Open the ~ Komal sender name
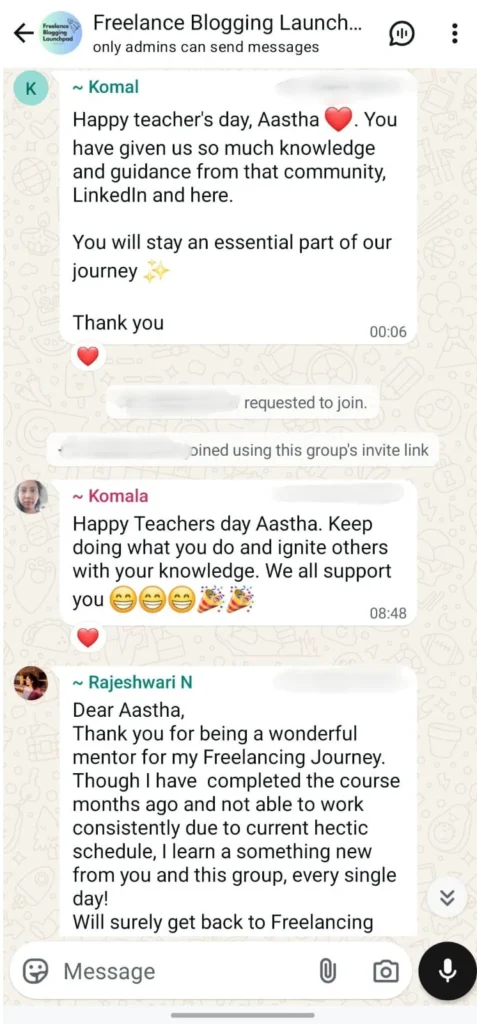Viewport: 477px width, 1024px height. [105, 87]
